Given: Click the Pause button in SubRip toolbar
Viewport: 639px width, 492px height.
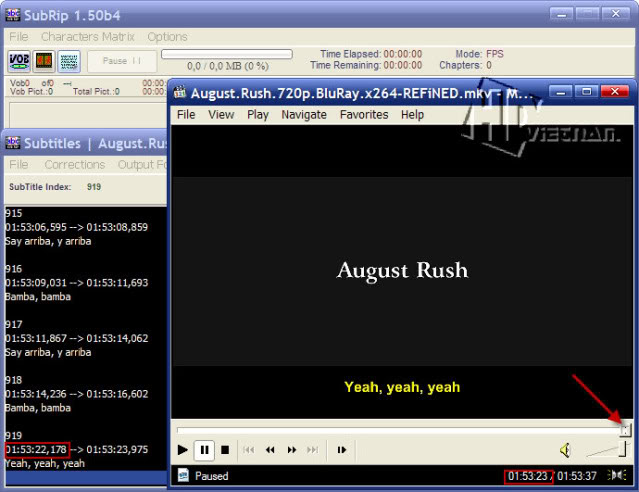Looking at the screenshot, I should pyautogui.click(x=122, y=61).
